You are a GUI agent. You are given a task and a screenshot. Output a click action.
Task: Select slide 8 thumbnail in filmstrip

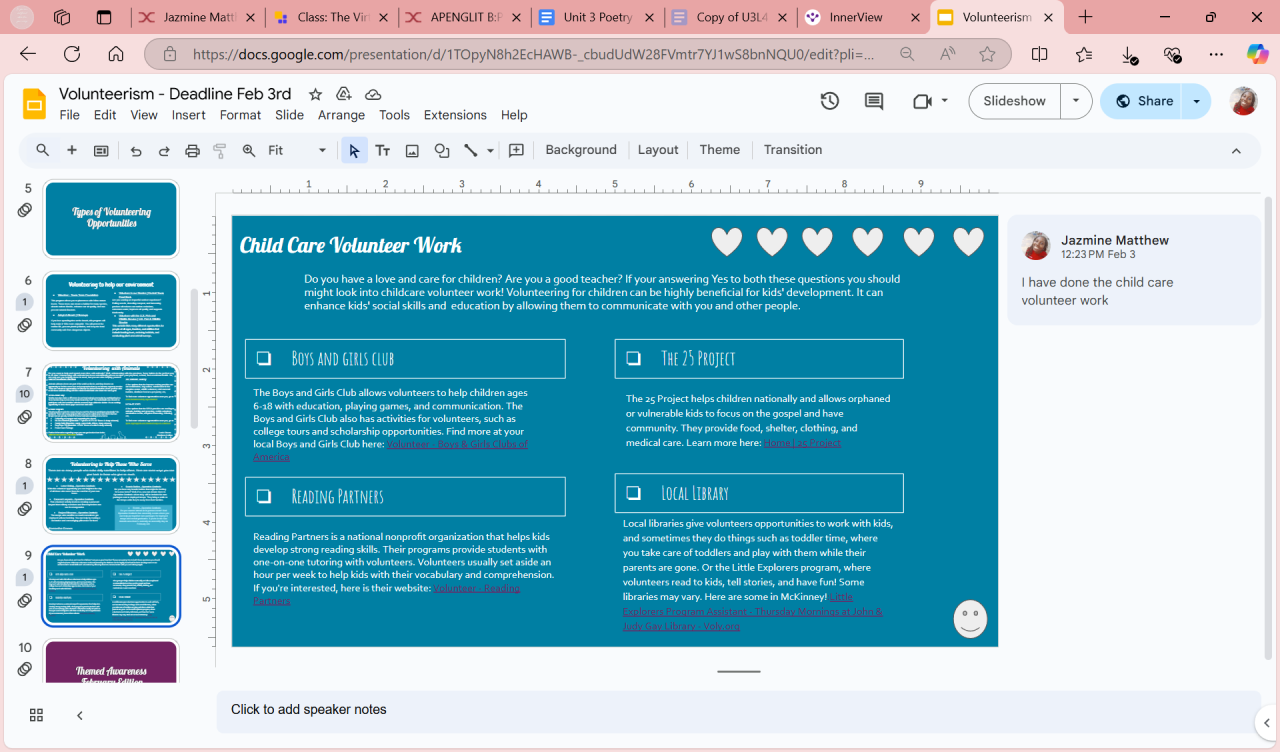point(111,495)
